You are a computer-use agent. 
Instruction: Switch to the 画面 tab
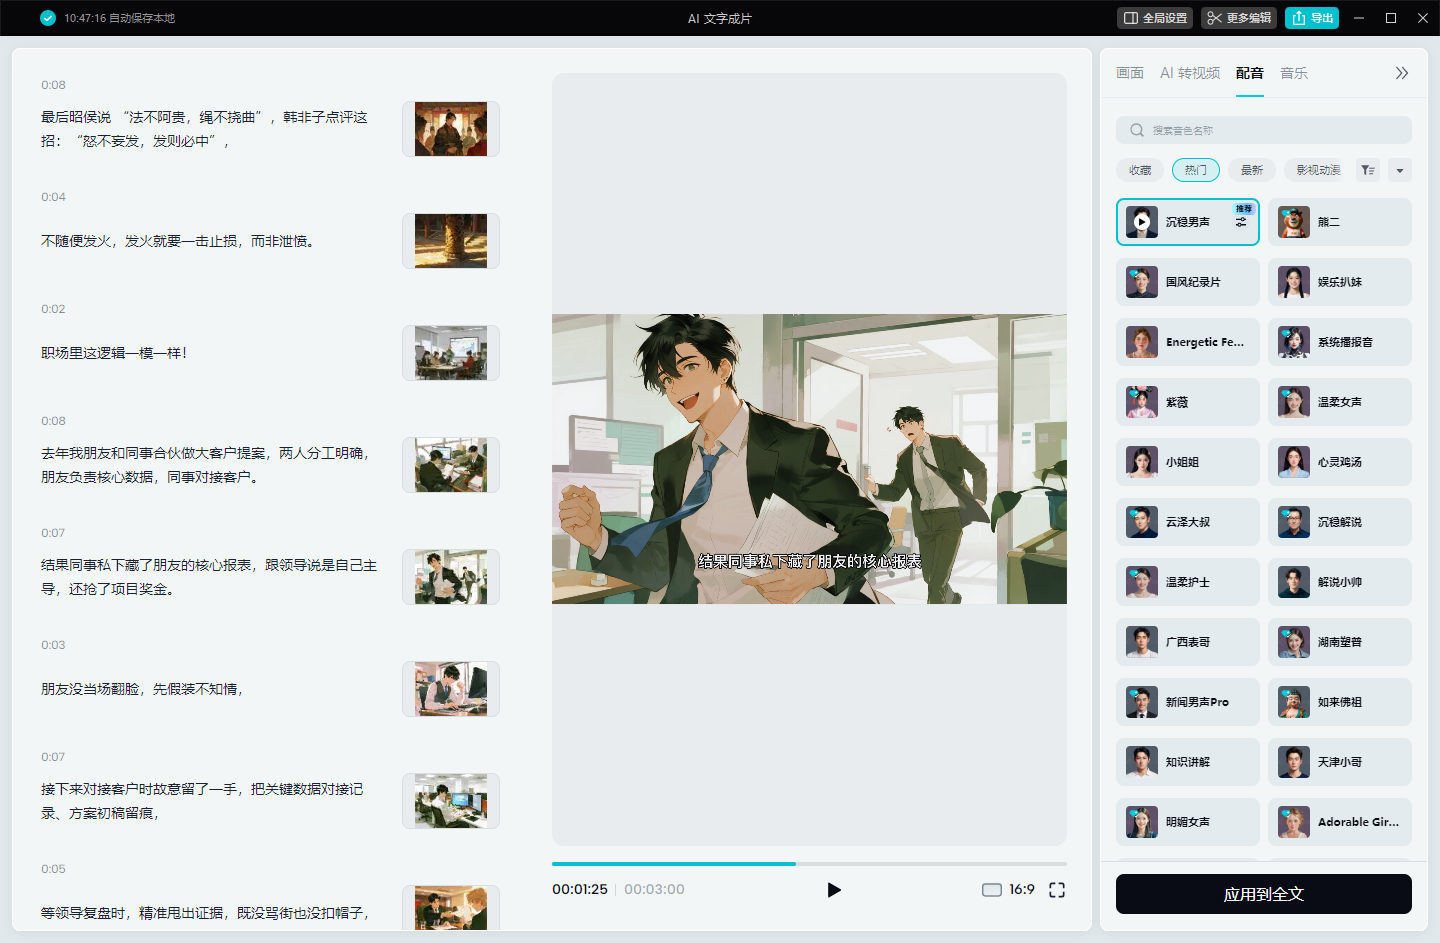tap(1130, 73)
